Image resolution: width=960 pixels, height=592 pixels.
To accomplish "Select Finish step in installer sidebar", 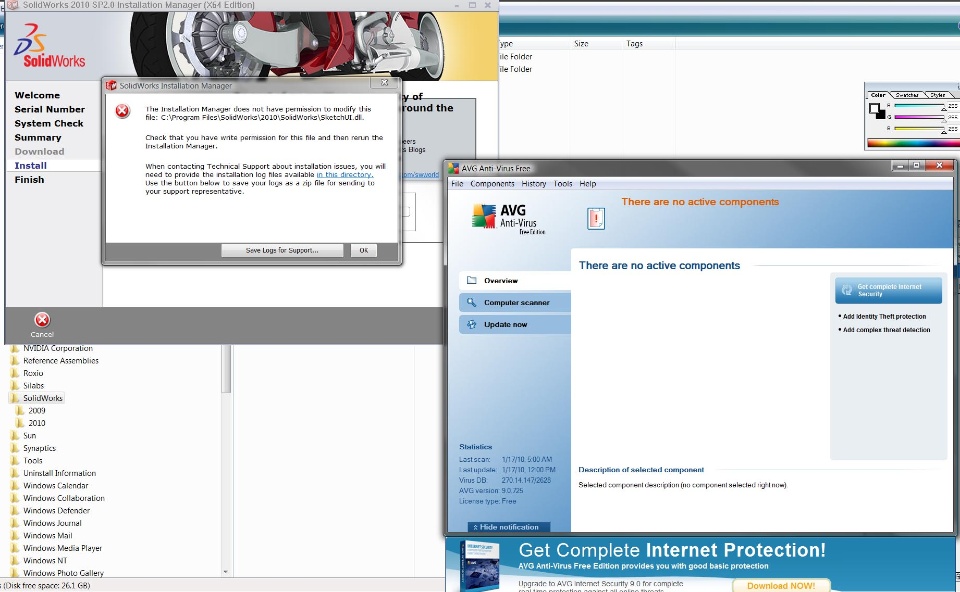I will pyautogui.click(x=29, y=180).
